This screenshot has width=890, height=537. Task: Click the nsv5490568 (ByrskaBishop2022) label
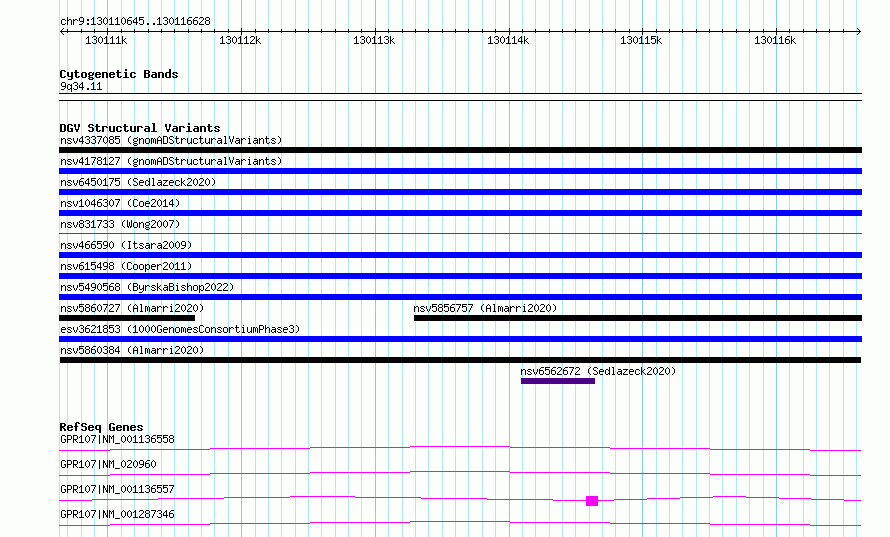click(147, 287)
